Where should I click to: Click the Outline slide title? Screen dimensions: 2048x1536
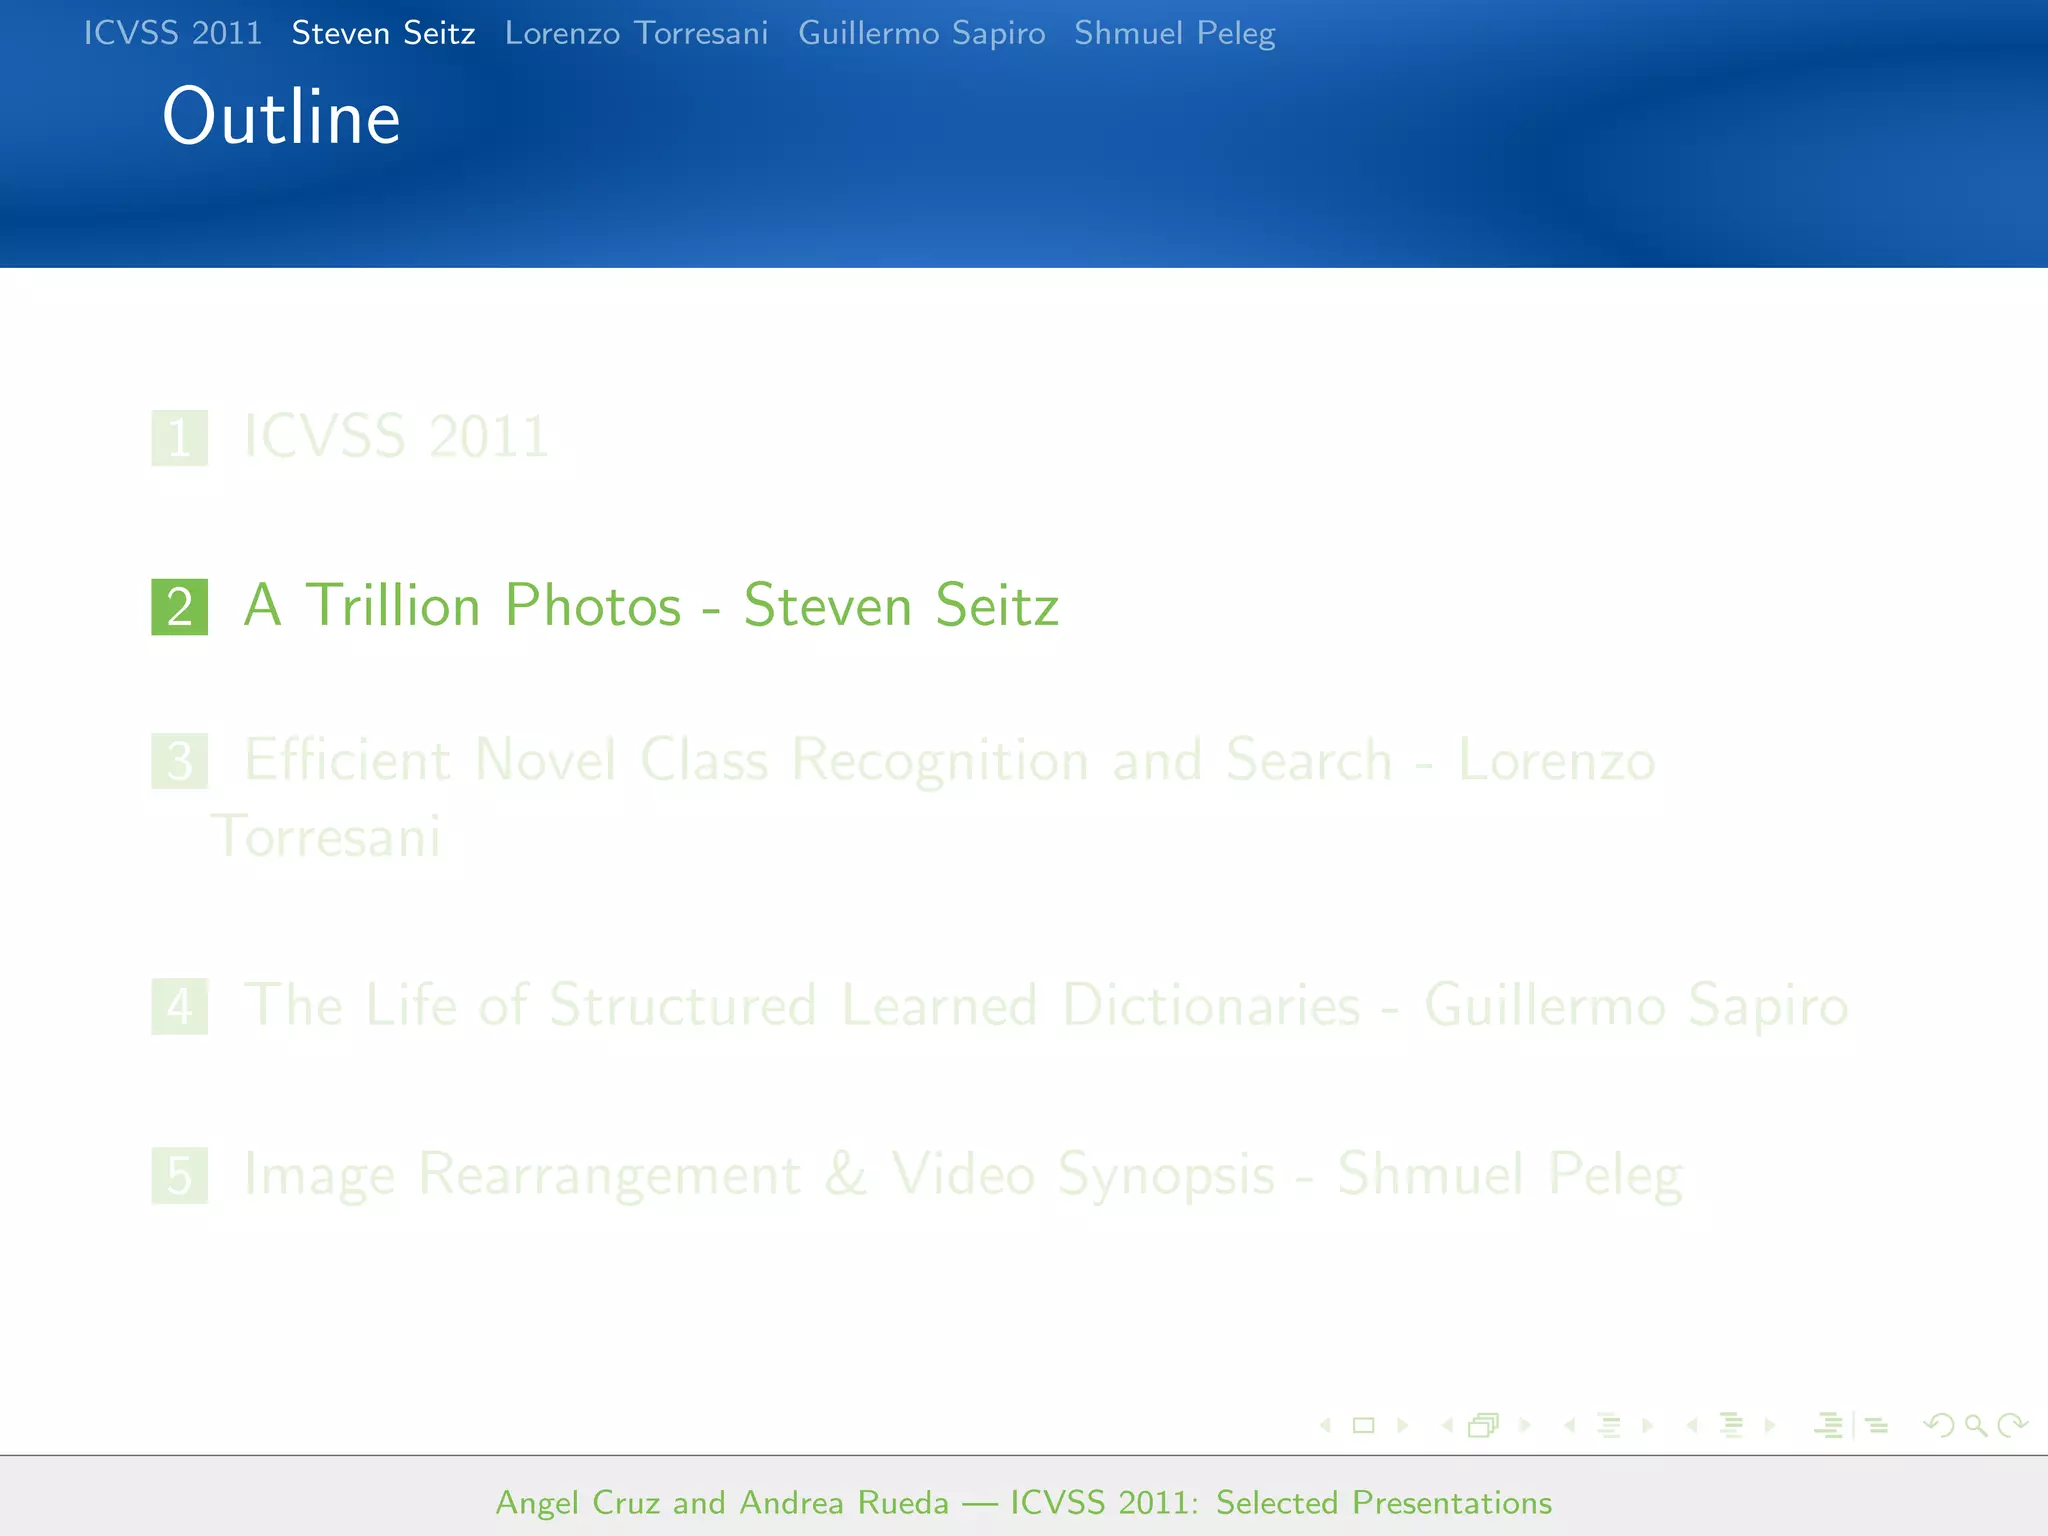282,117
